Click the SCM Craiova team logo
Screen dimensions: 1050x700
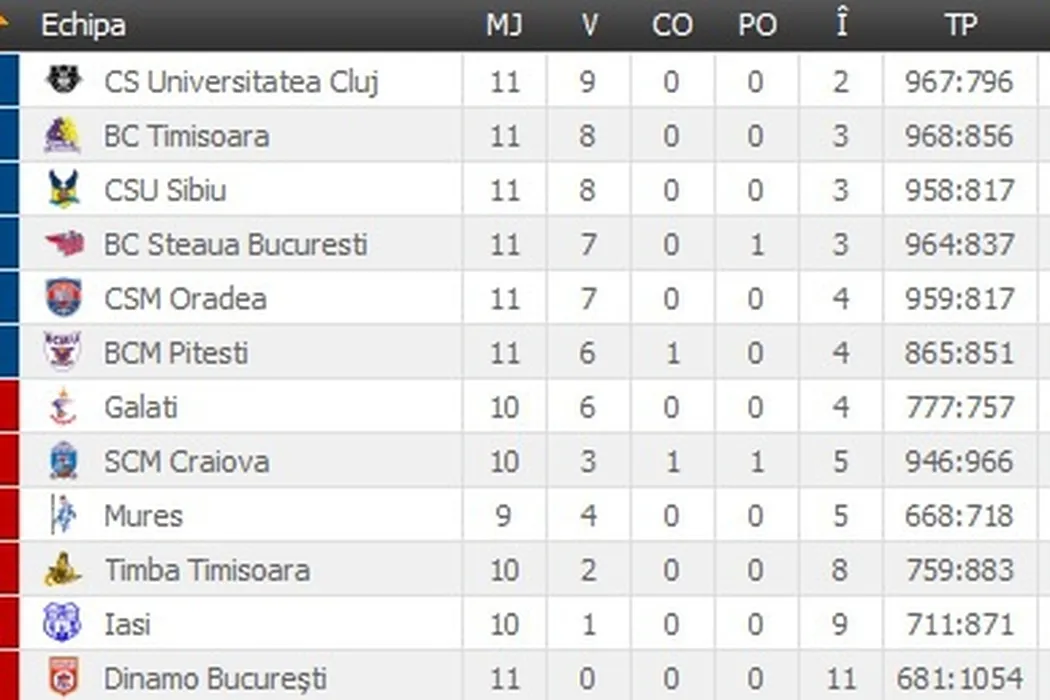[x=63, y=461]
